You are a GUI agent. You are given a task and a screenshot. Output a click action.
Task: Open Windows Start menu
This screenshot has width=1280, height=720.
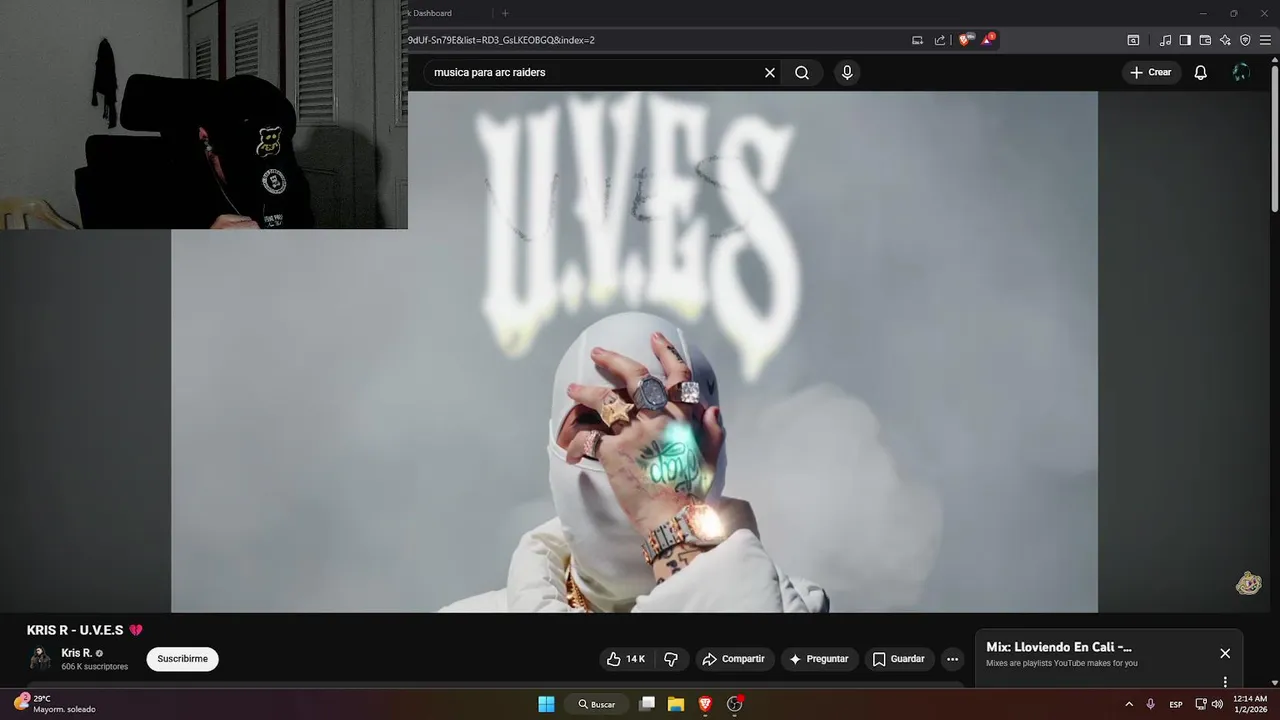(546, 704)
